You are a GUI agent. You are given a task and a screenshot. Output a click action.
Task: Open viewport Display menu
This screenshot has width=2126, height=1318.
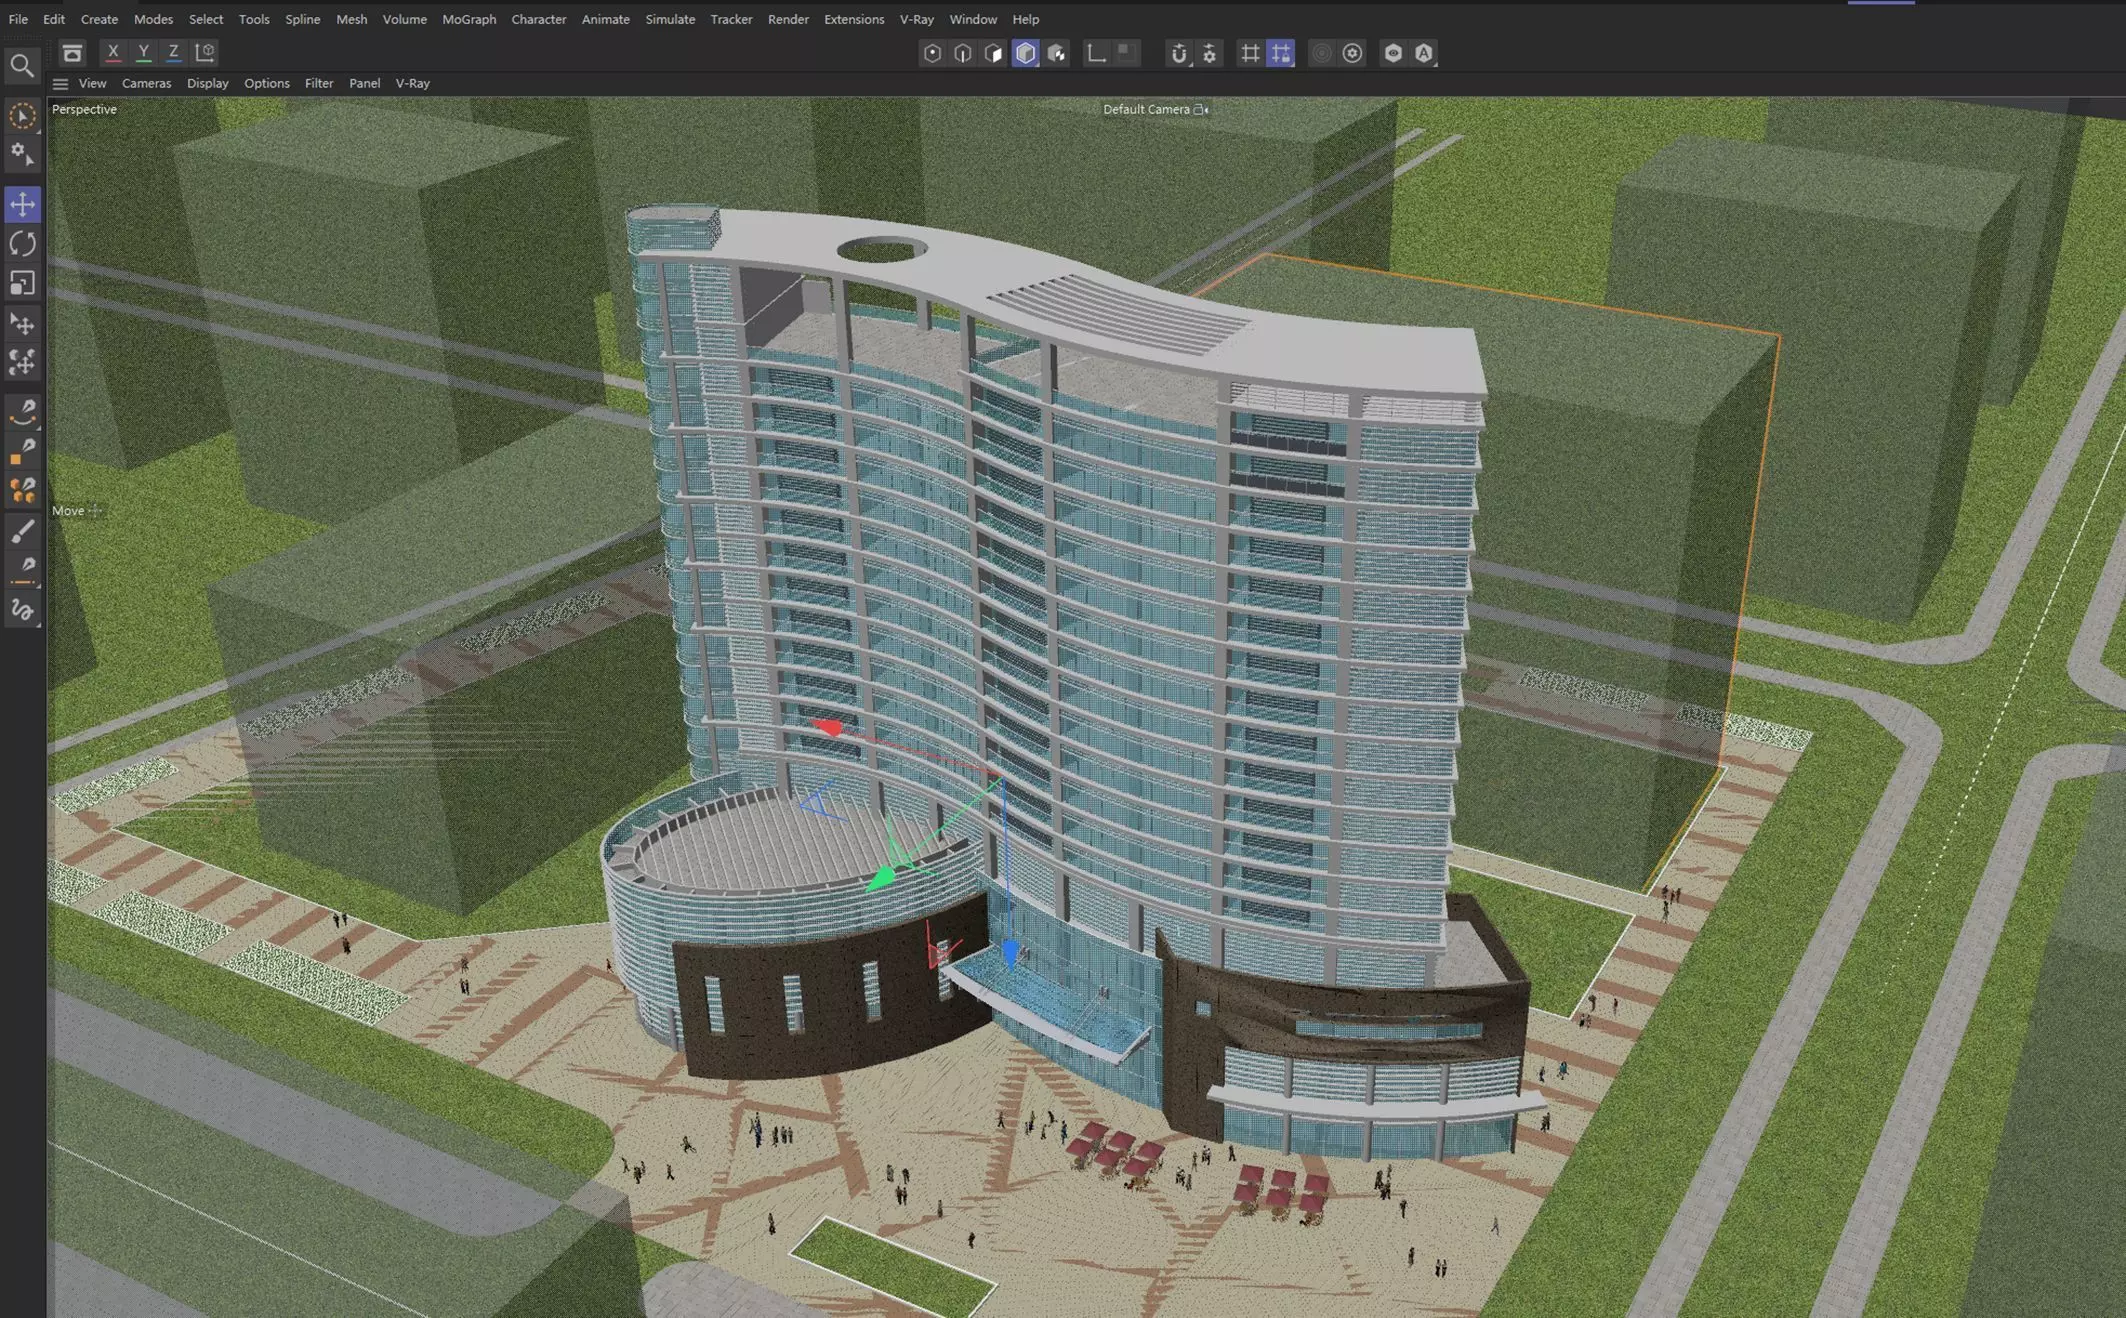[207, 83]
